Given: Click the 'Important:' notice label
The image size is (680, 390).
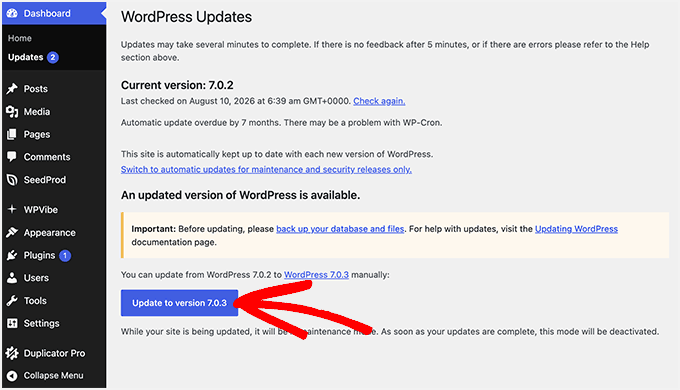Looking at the screenshot, I should pos(154,229).
